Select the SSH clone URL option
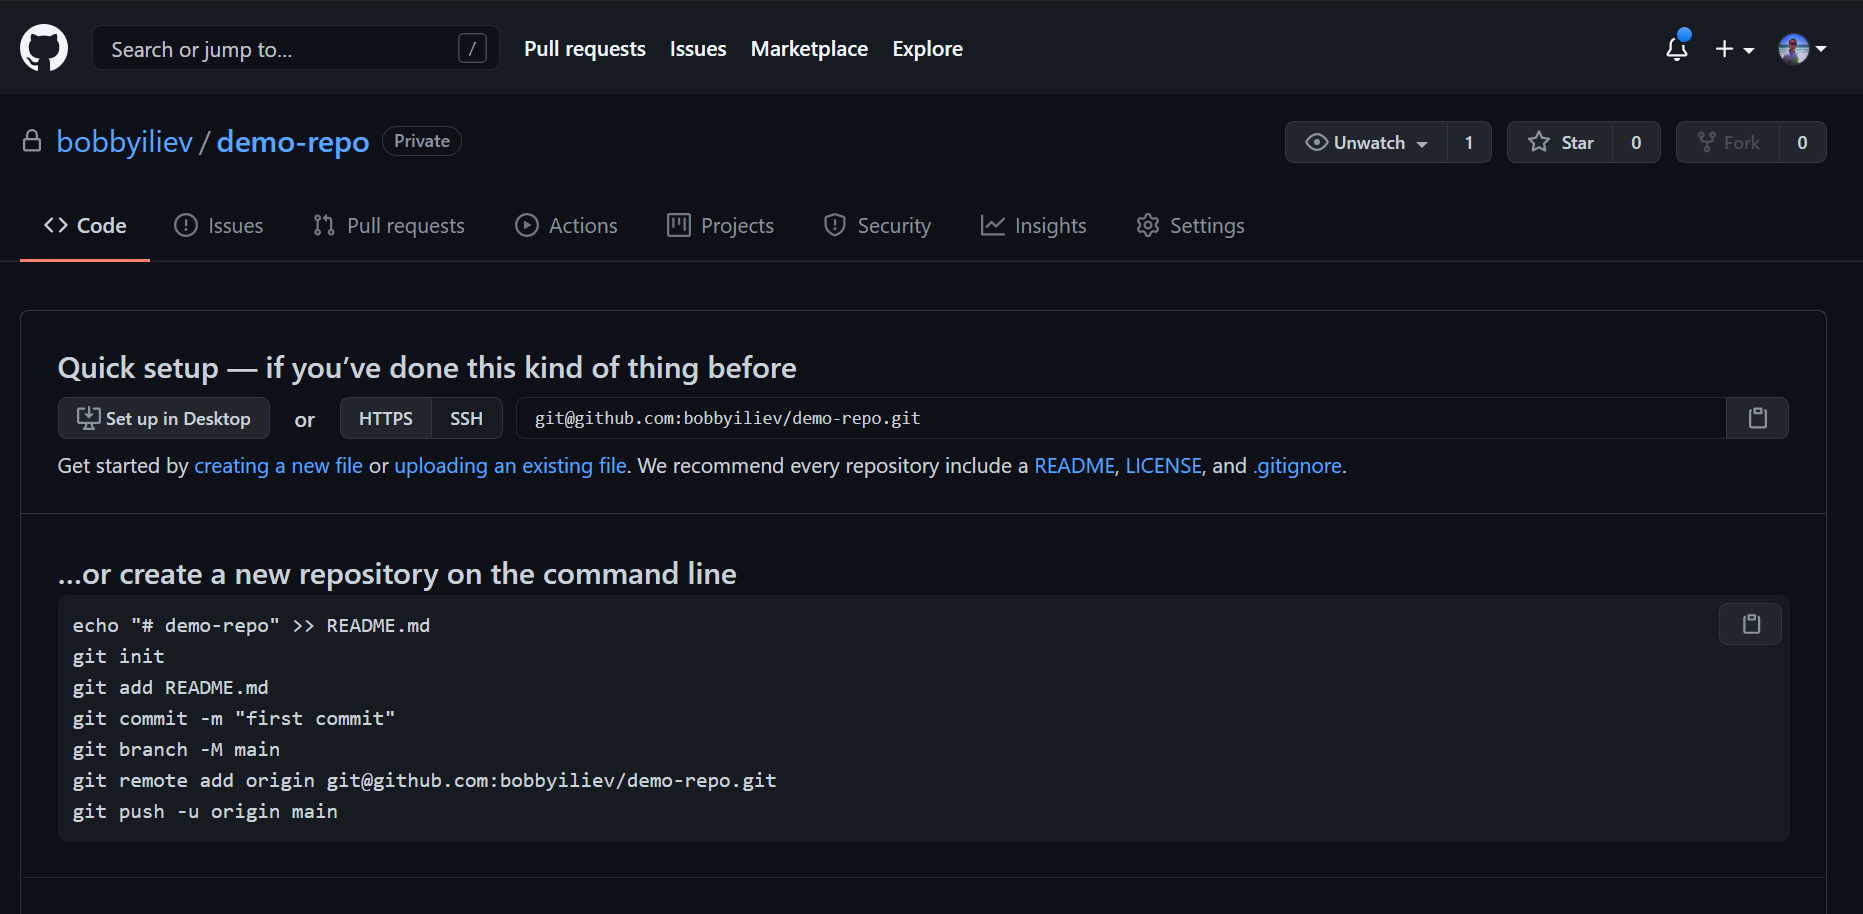1863x914 pixels. pyautogui.click(x=466, y=418)
